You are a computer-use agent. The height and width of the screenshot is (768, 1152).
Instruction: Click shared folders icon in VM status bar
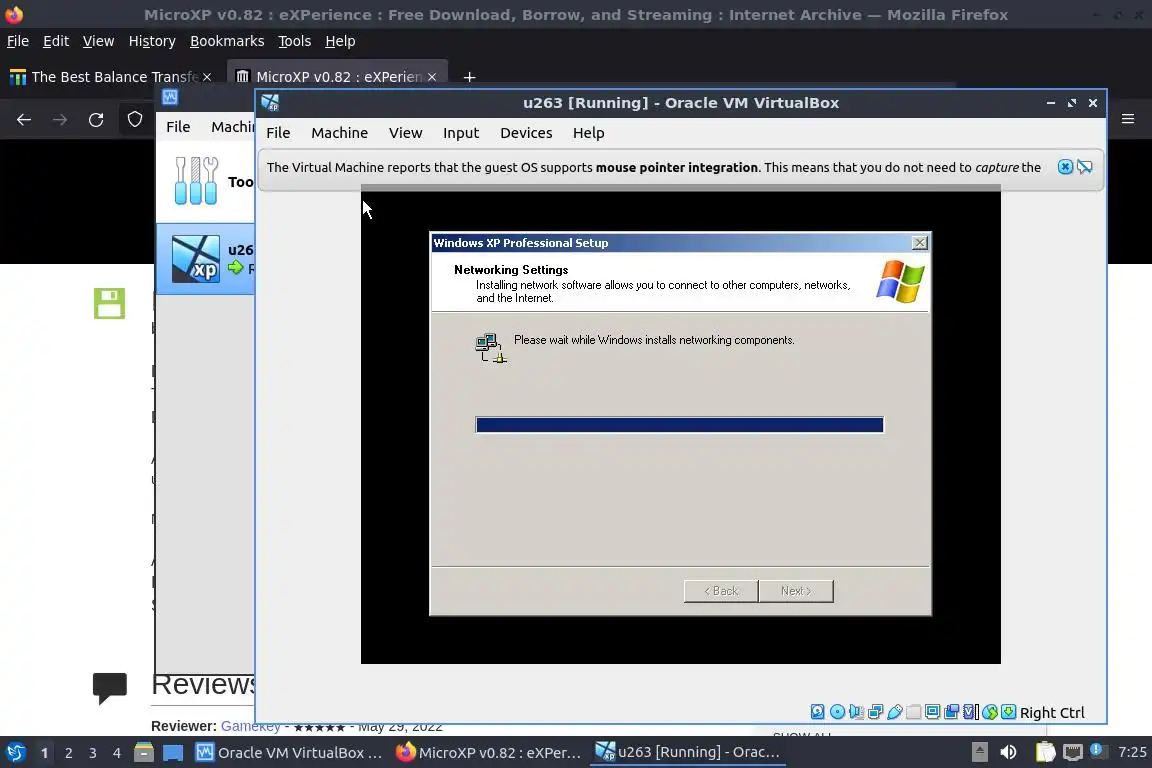913,711
